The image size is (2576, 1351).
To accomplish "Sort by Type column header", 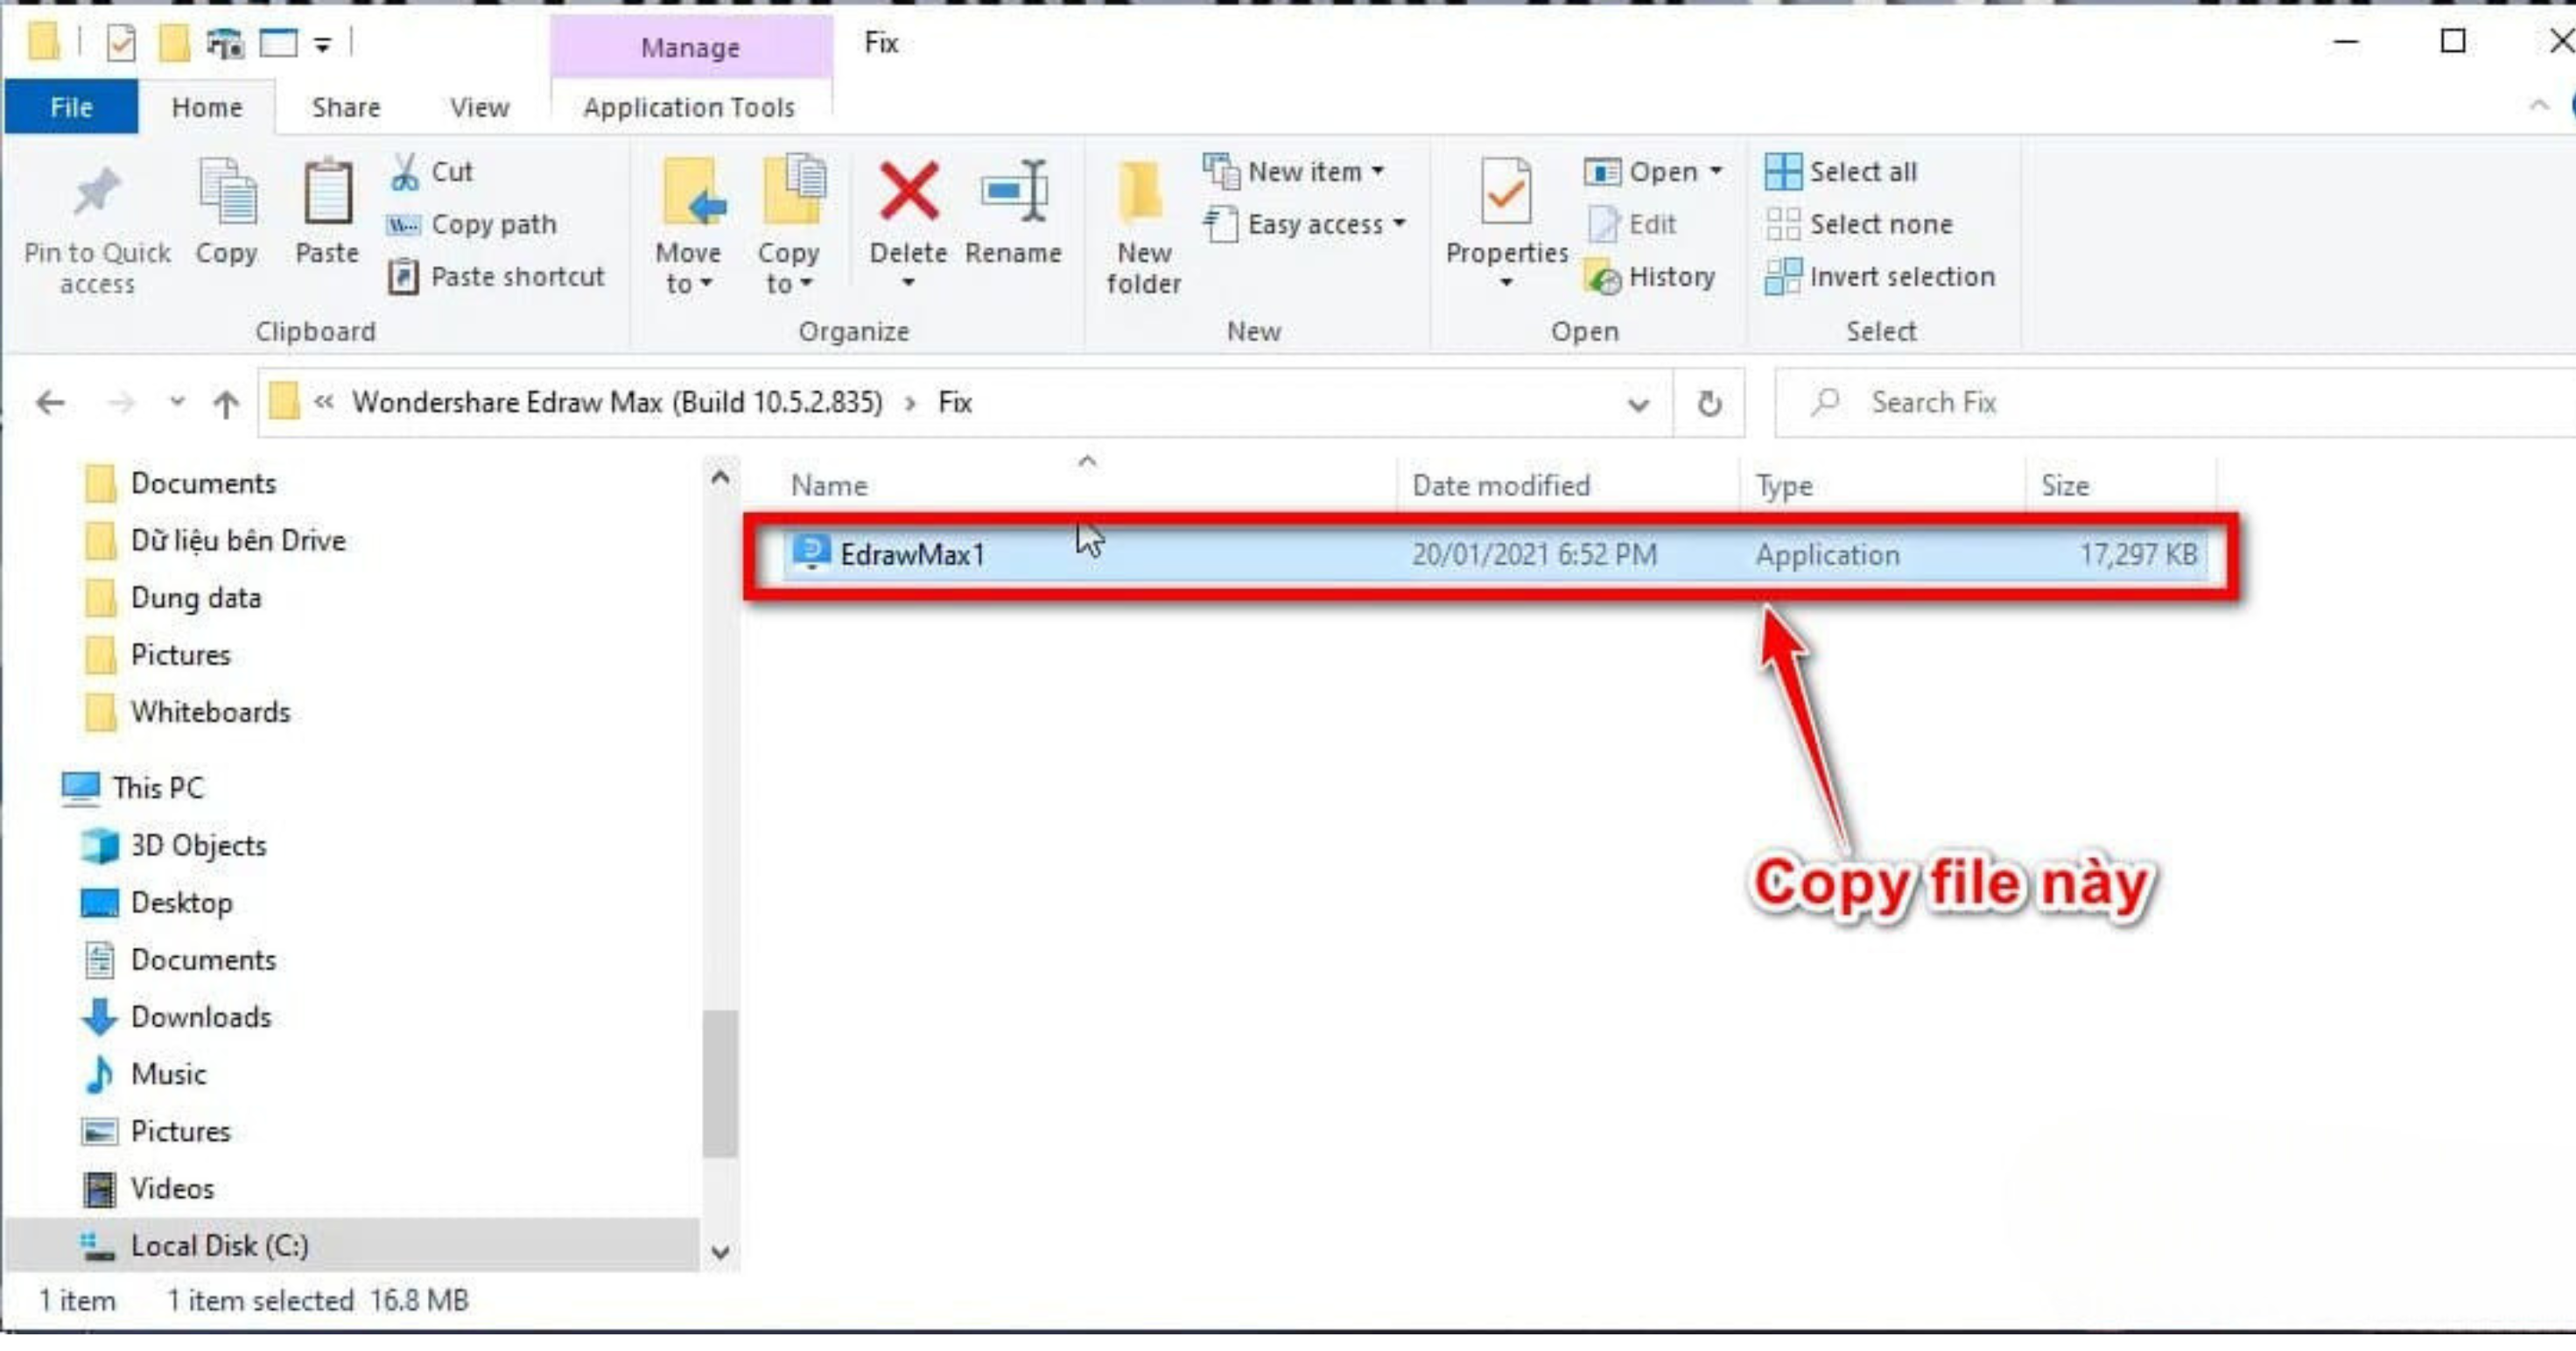I will (x=1883, y=485).
